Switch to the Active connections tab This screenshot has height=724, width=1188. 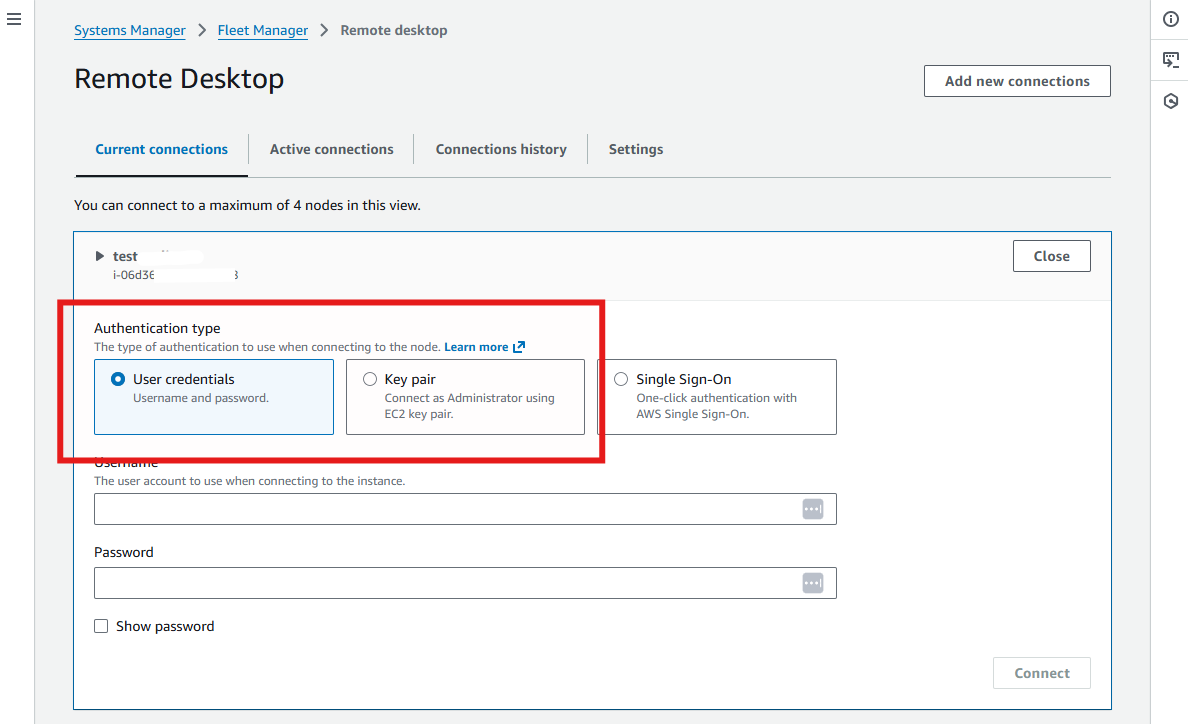[331, 148]
